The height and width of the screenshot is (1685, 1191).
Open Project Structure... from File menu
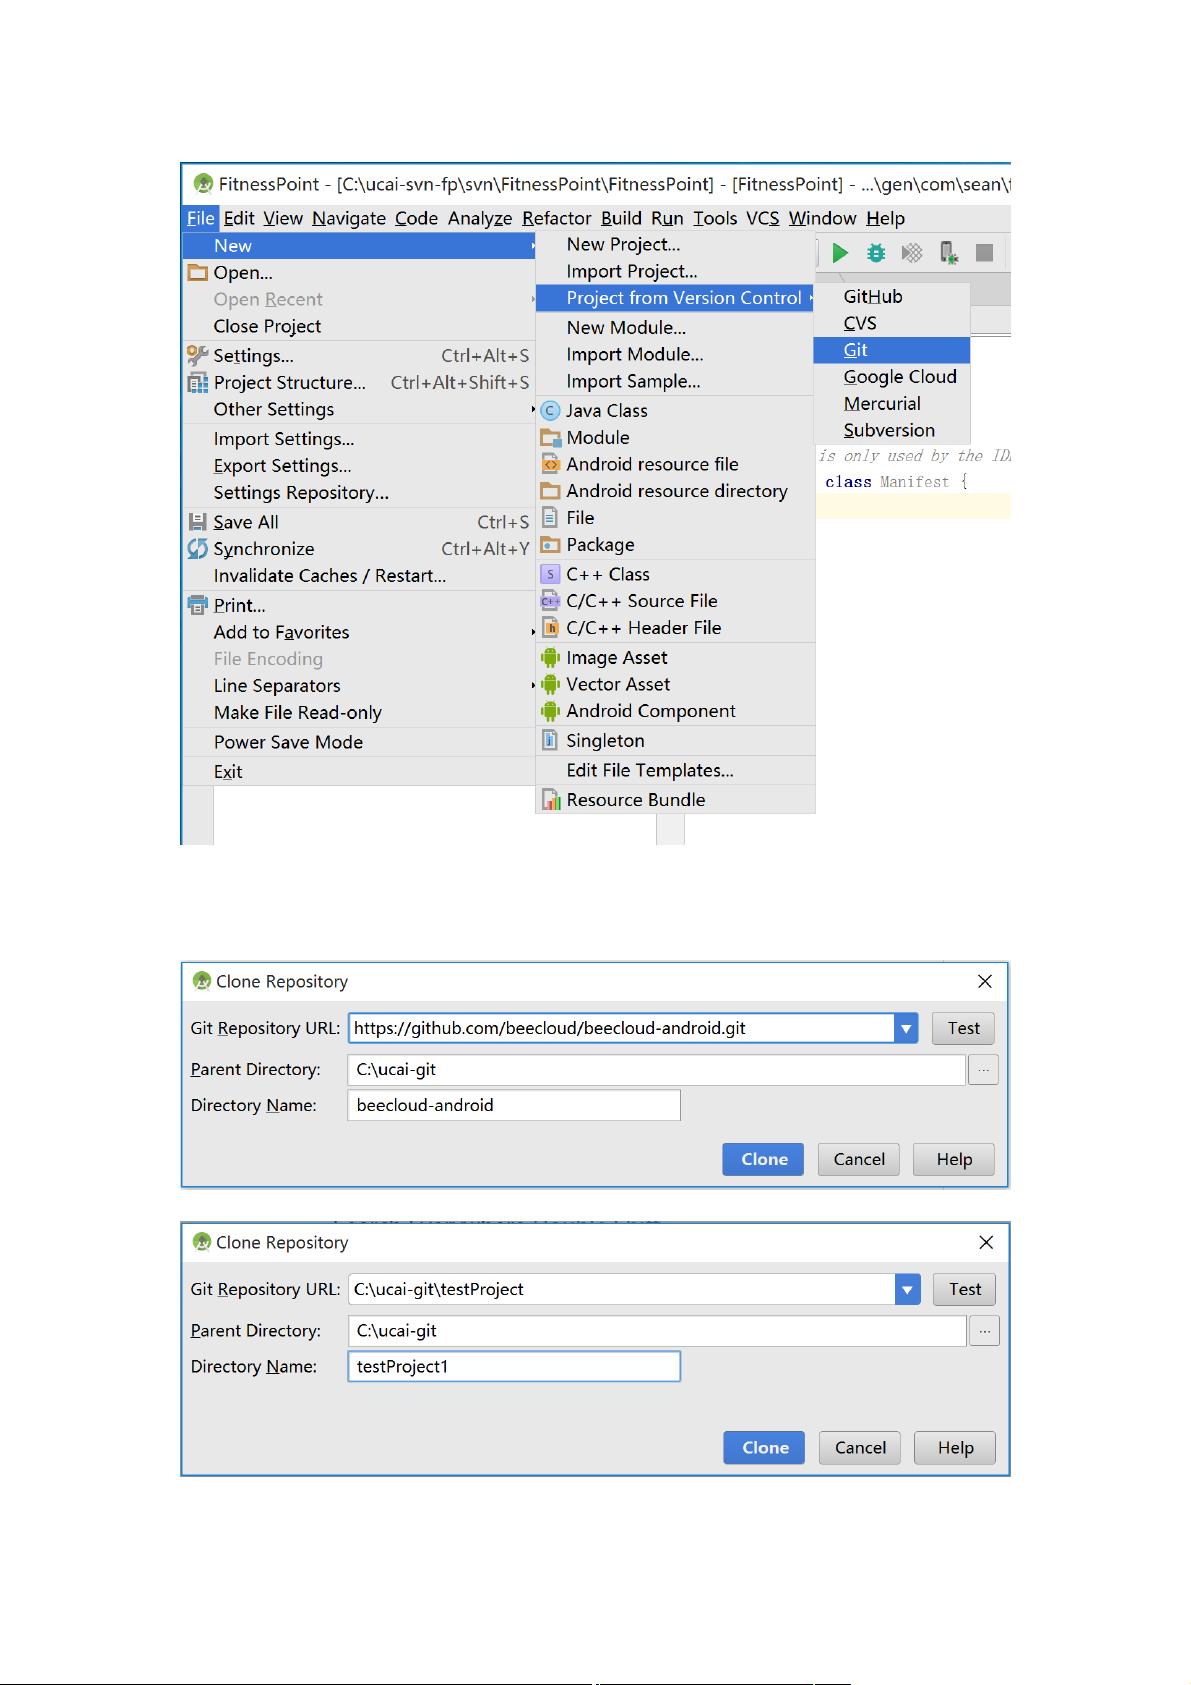pos(359,383)
